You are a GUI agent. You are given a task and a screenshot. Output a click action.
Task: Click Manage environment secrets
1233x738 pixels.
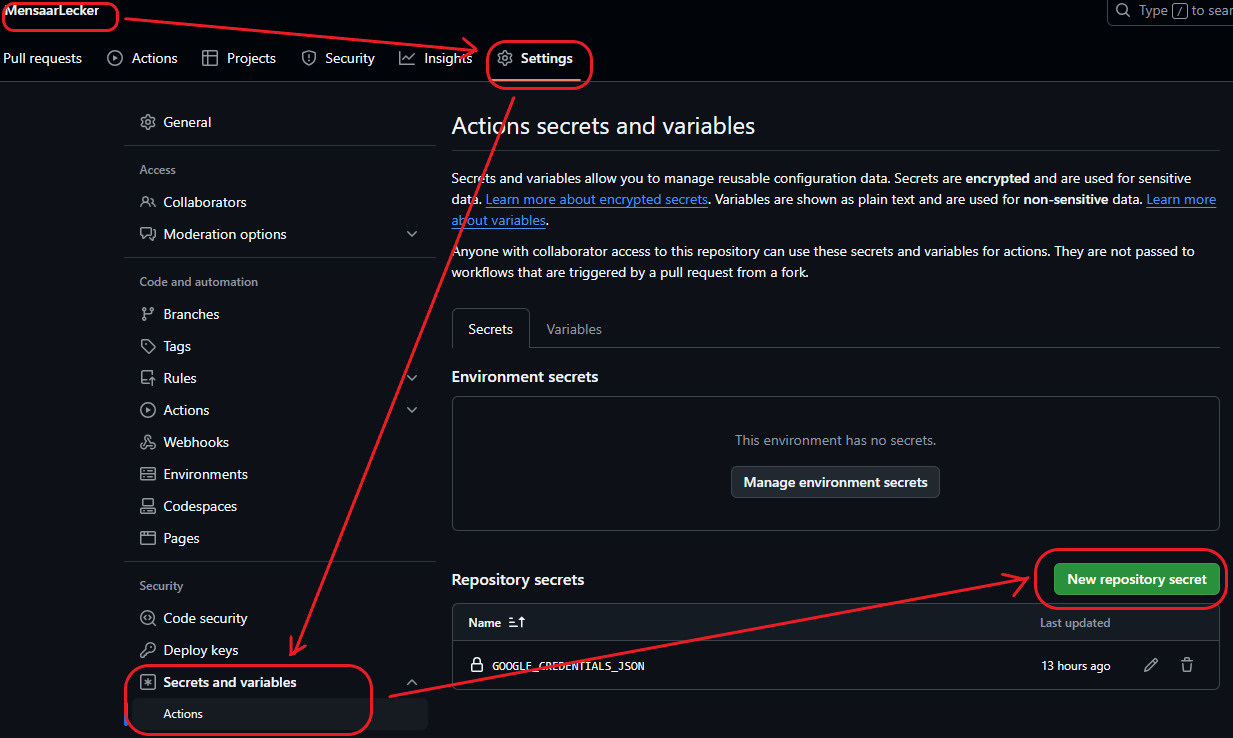click(836, 482)
